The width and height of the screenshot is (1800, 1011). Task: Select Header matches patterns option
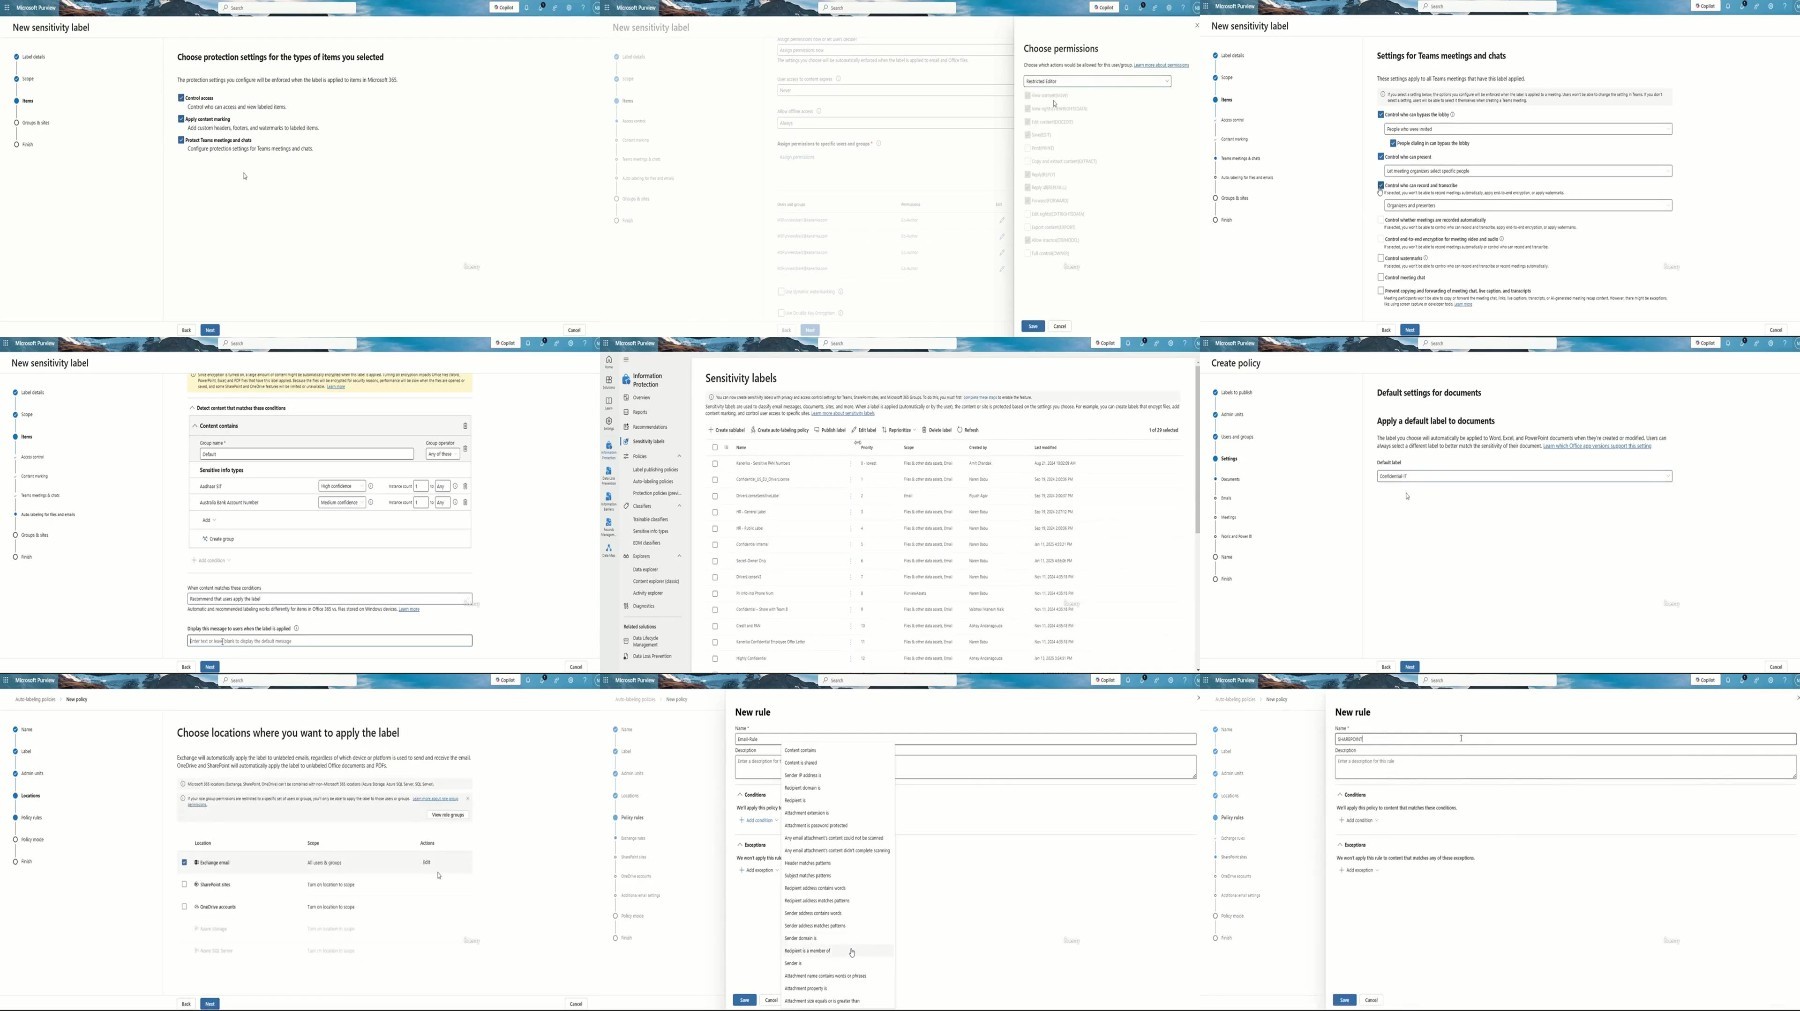(807, 863)
